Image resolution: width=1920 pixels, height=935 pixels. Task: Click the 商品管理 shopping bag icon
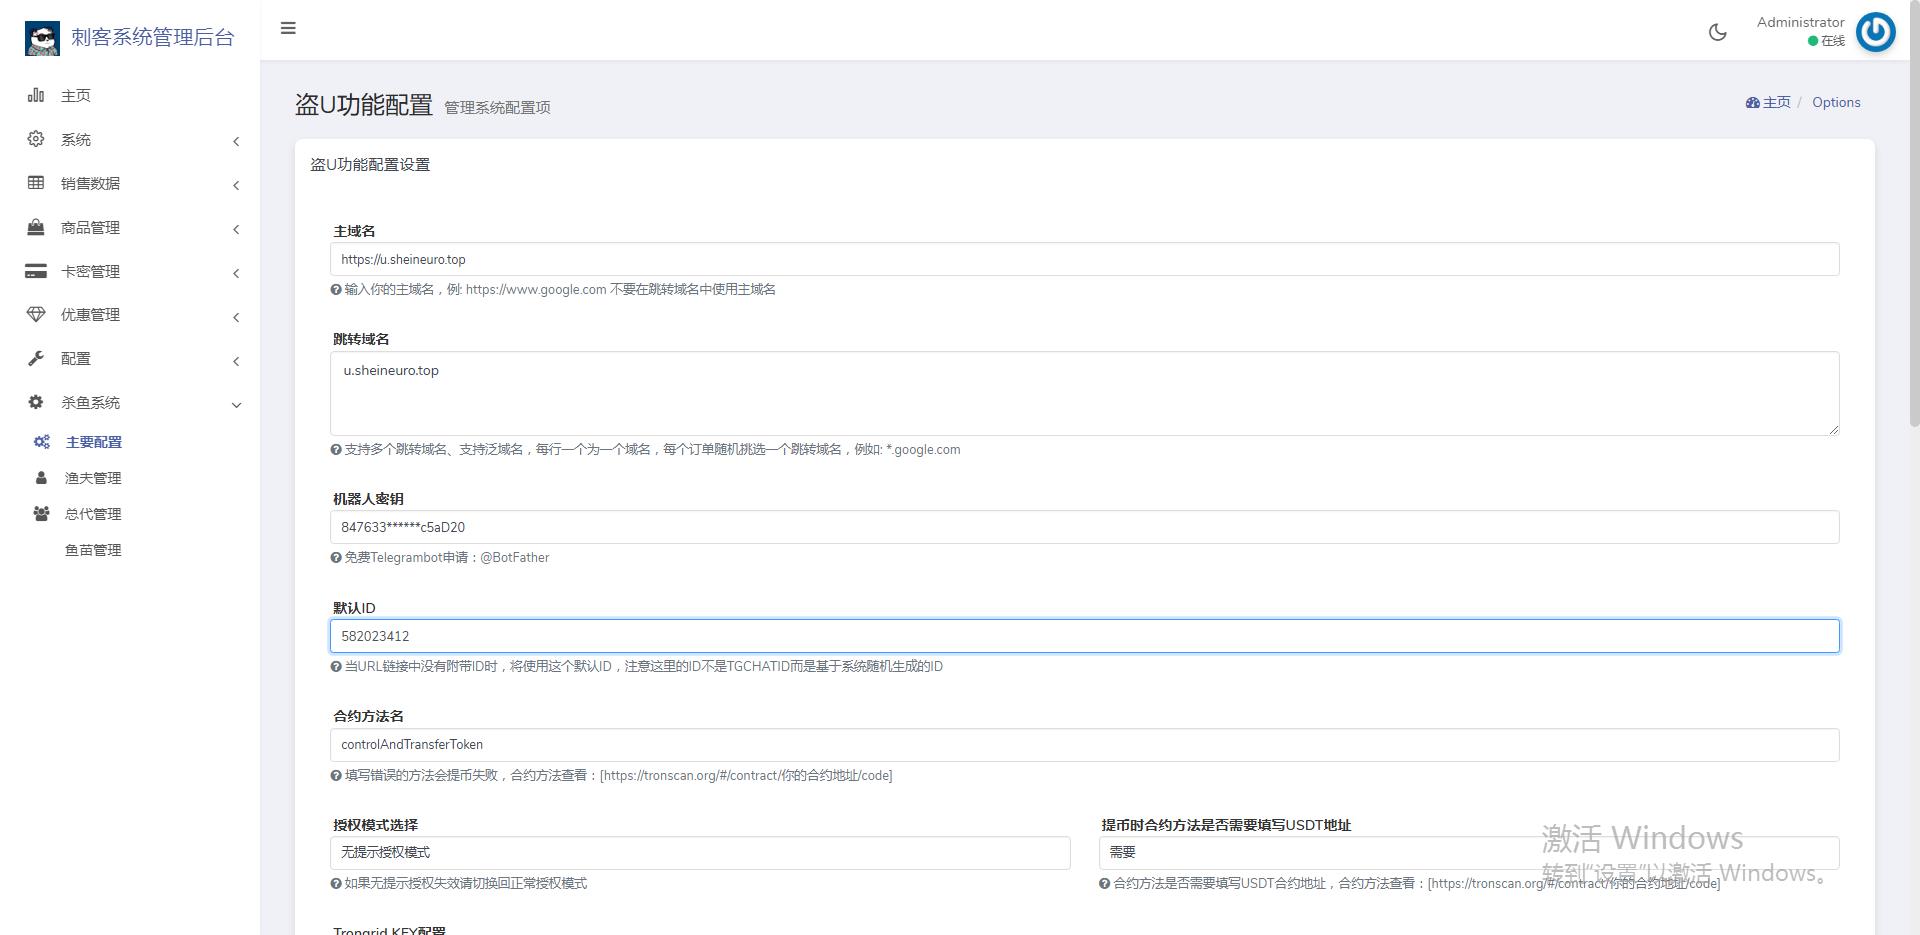click(36, 227)
